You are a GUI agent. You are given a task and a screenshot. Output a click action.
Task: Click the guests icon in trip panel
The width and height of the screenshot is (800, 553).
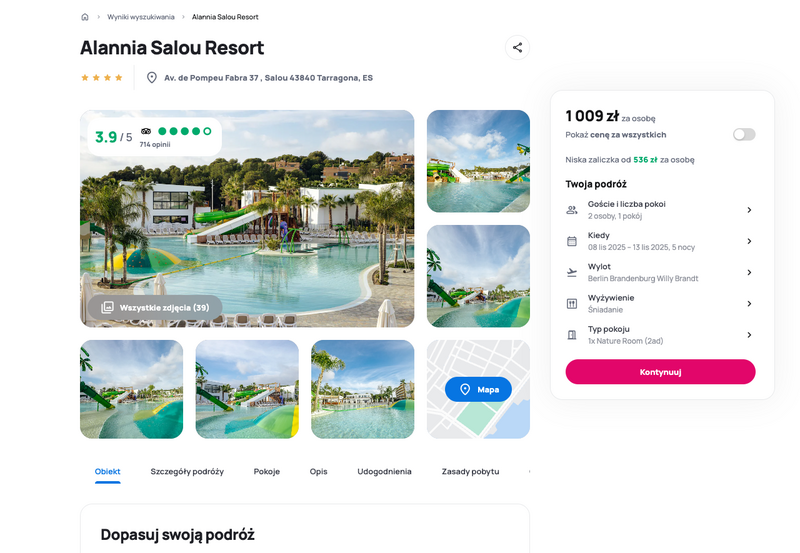point(572,210)
